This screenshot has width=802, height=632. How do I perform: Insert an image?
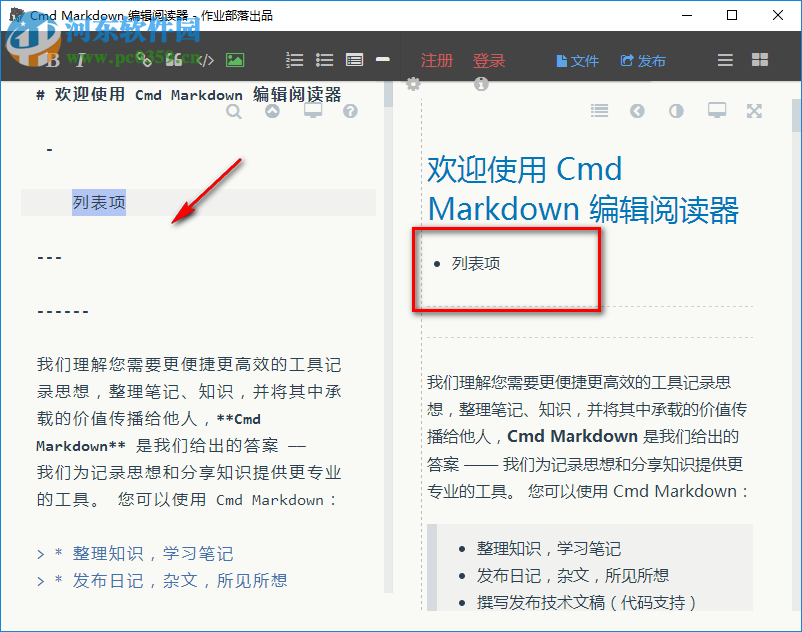pyautogui.click(x=233, y=59)
